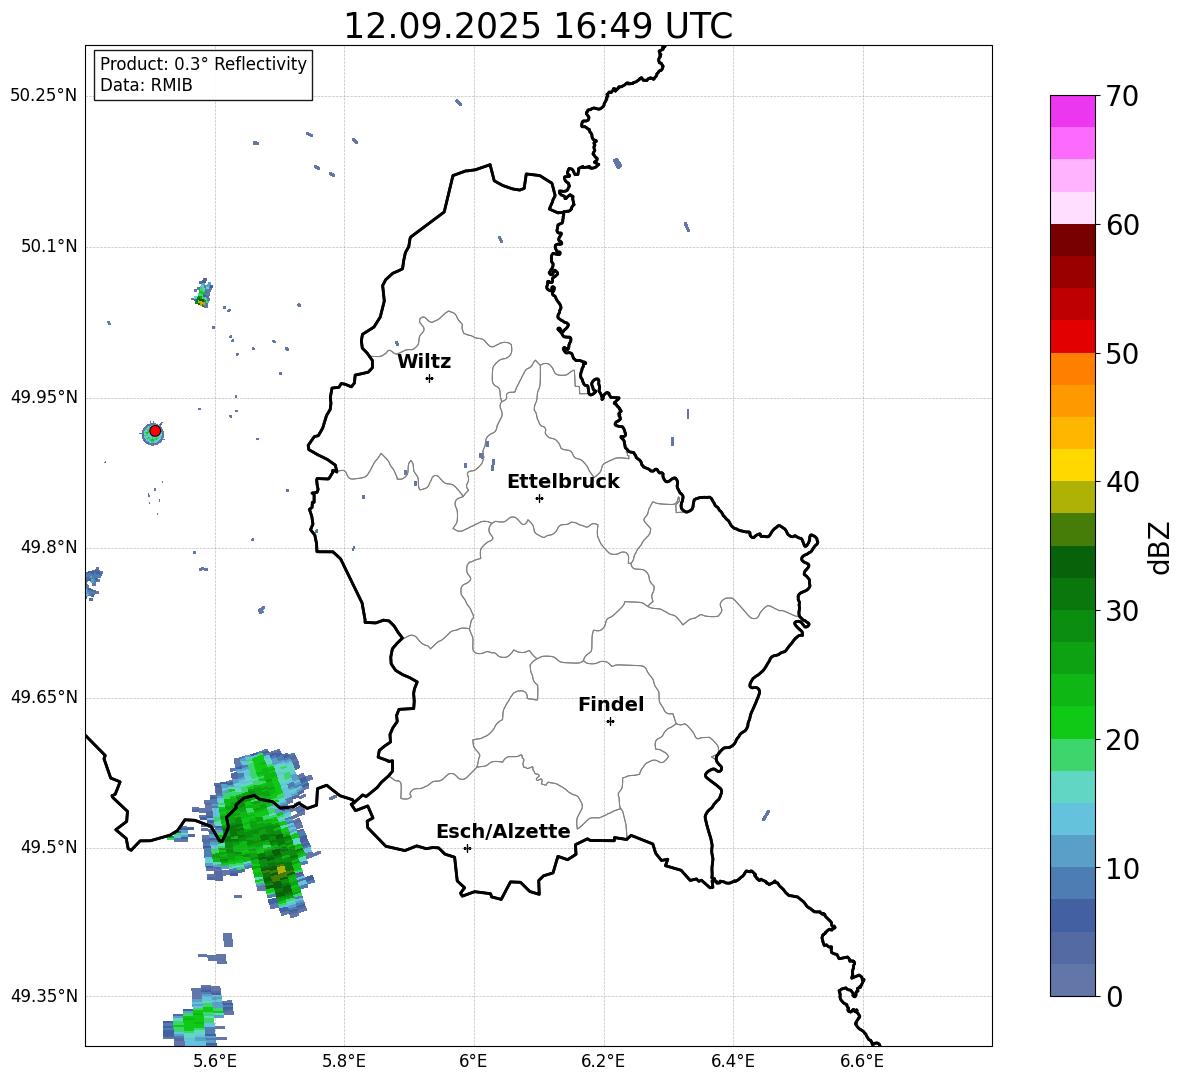The height and width of the screenshot is (1081, 1184).
Task: Click the red radar site dot
Action: tap(155, 431)
